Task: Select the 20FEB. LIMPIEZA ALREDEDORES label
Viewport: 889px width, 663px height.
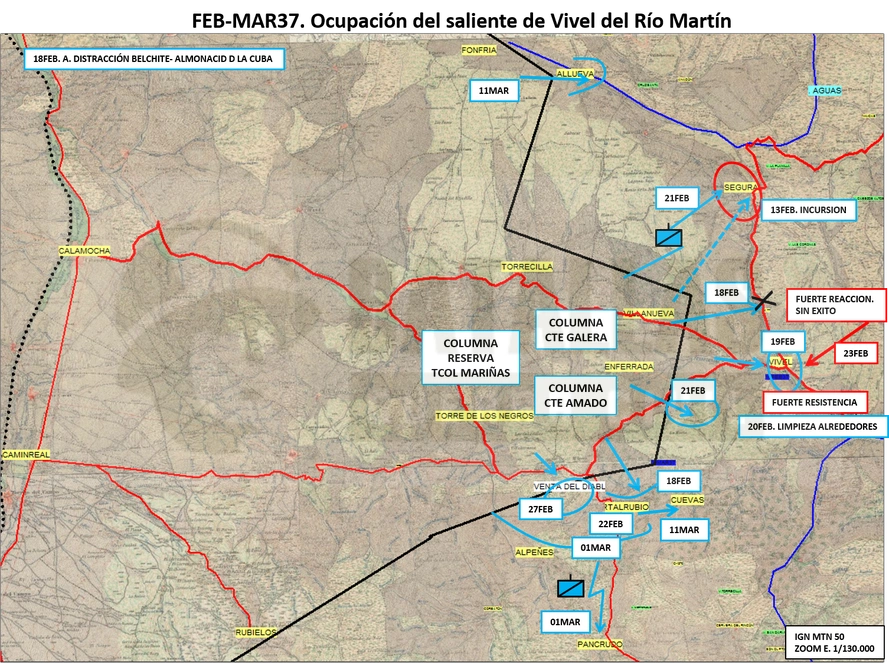Action: point(812,426)
